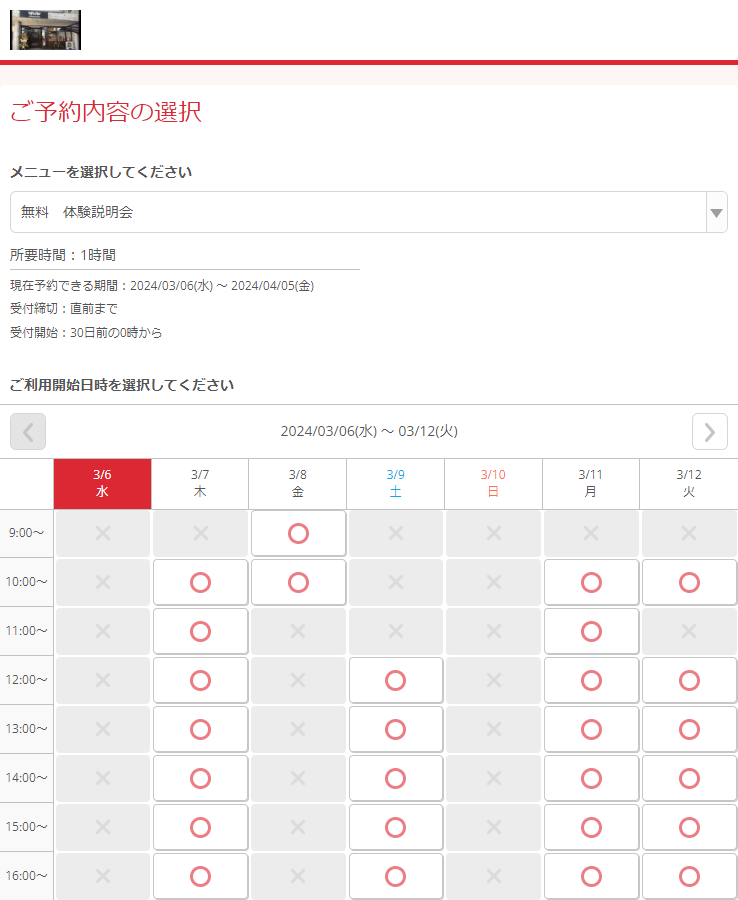Click the store thumbnail image at top
Viewport: 738px width, 900px height.
[45, 30]
